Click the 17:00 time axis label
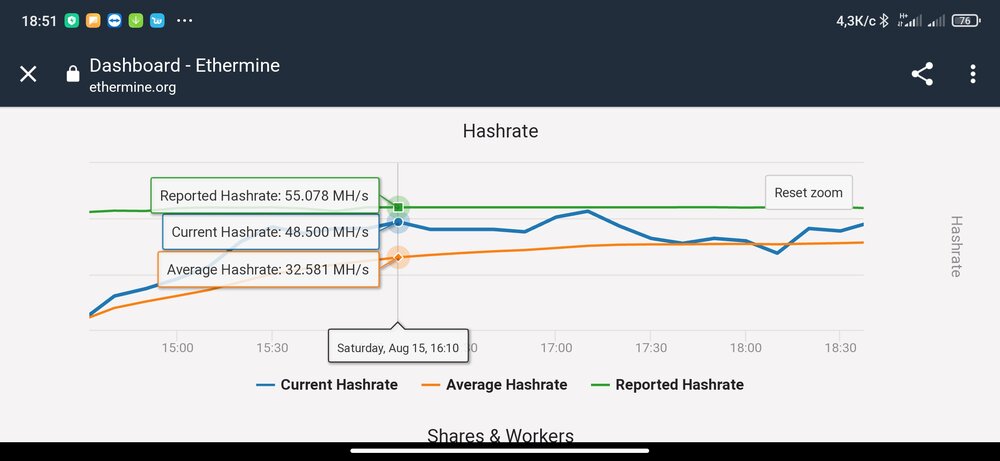Viewport: 1000px width, 461px height. point(556,348)
